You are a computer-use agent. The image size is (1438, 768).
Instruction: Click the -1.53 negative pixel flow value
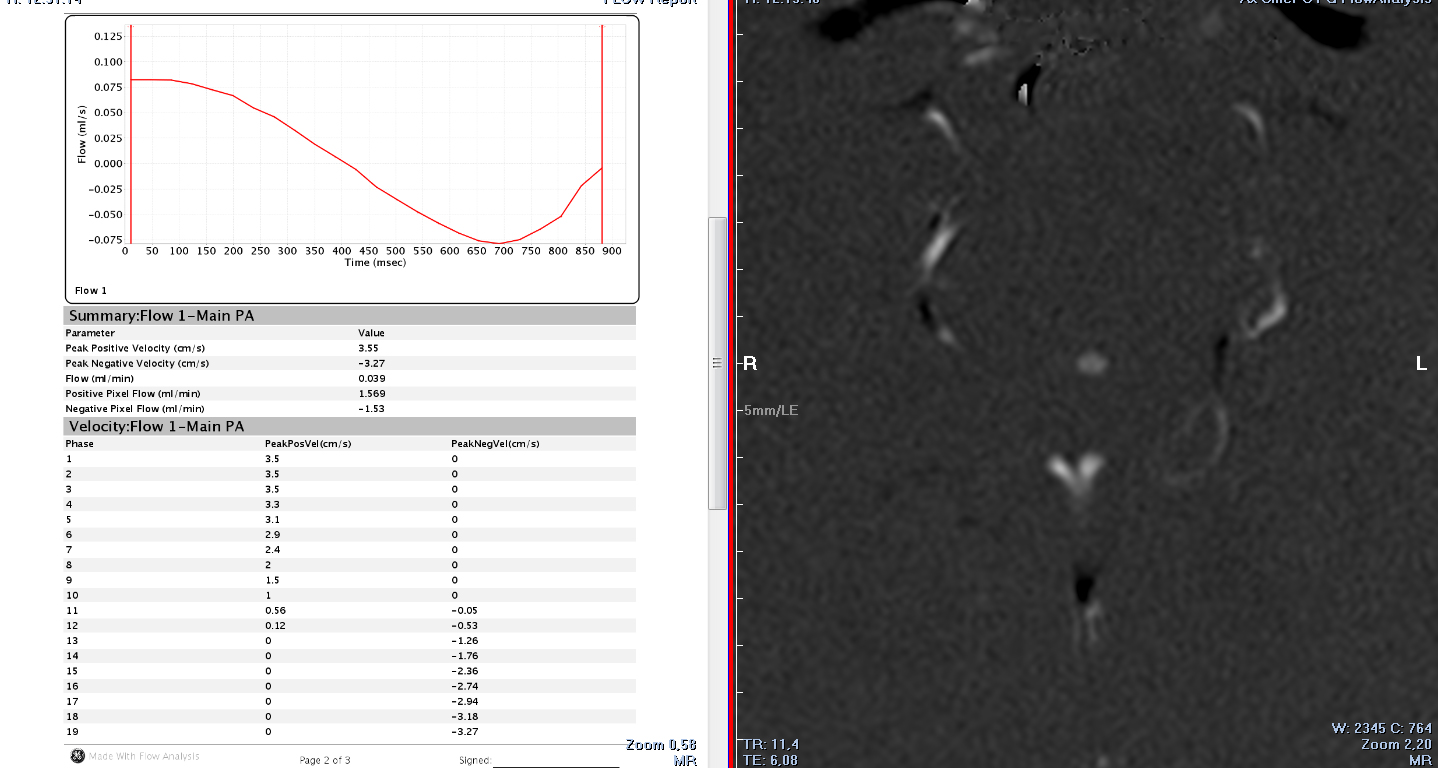[371, 409]
